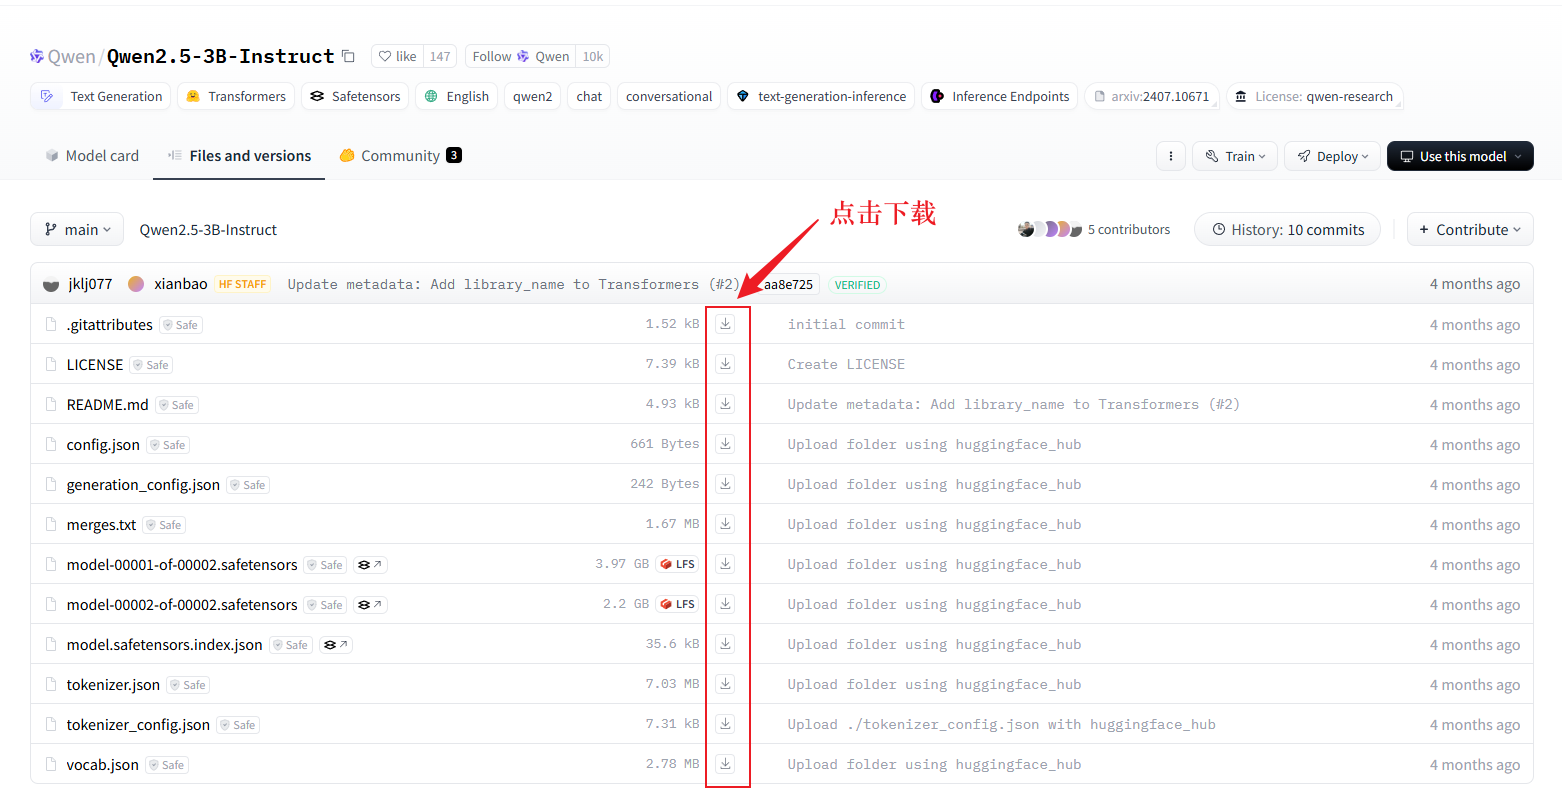Download model.safetensors.index.json
Image resolution: width=1562 pixels, height=799 pixels.
point(725,644)
